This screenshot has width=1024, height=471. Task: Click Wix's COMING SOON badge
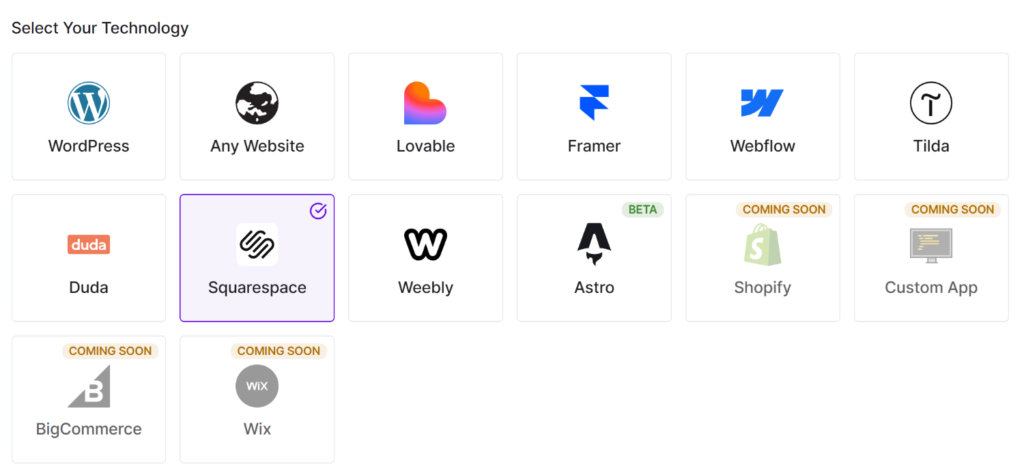[x=279, y=351]
